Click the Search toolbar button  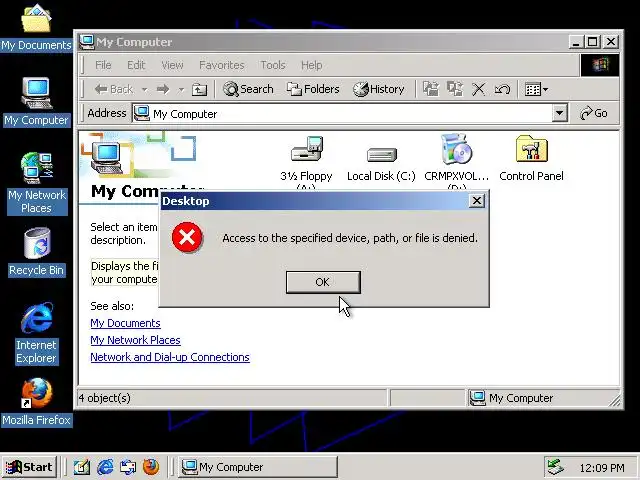pyautogui.click(x=248, y=89)
